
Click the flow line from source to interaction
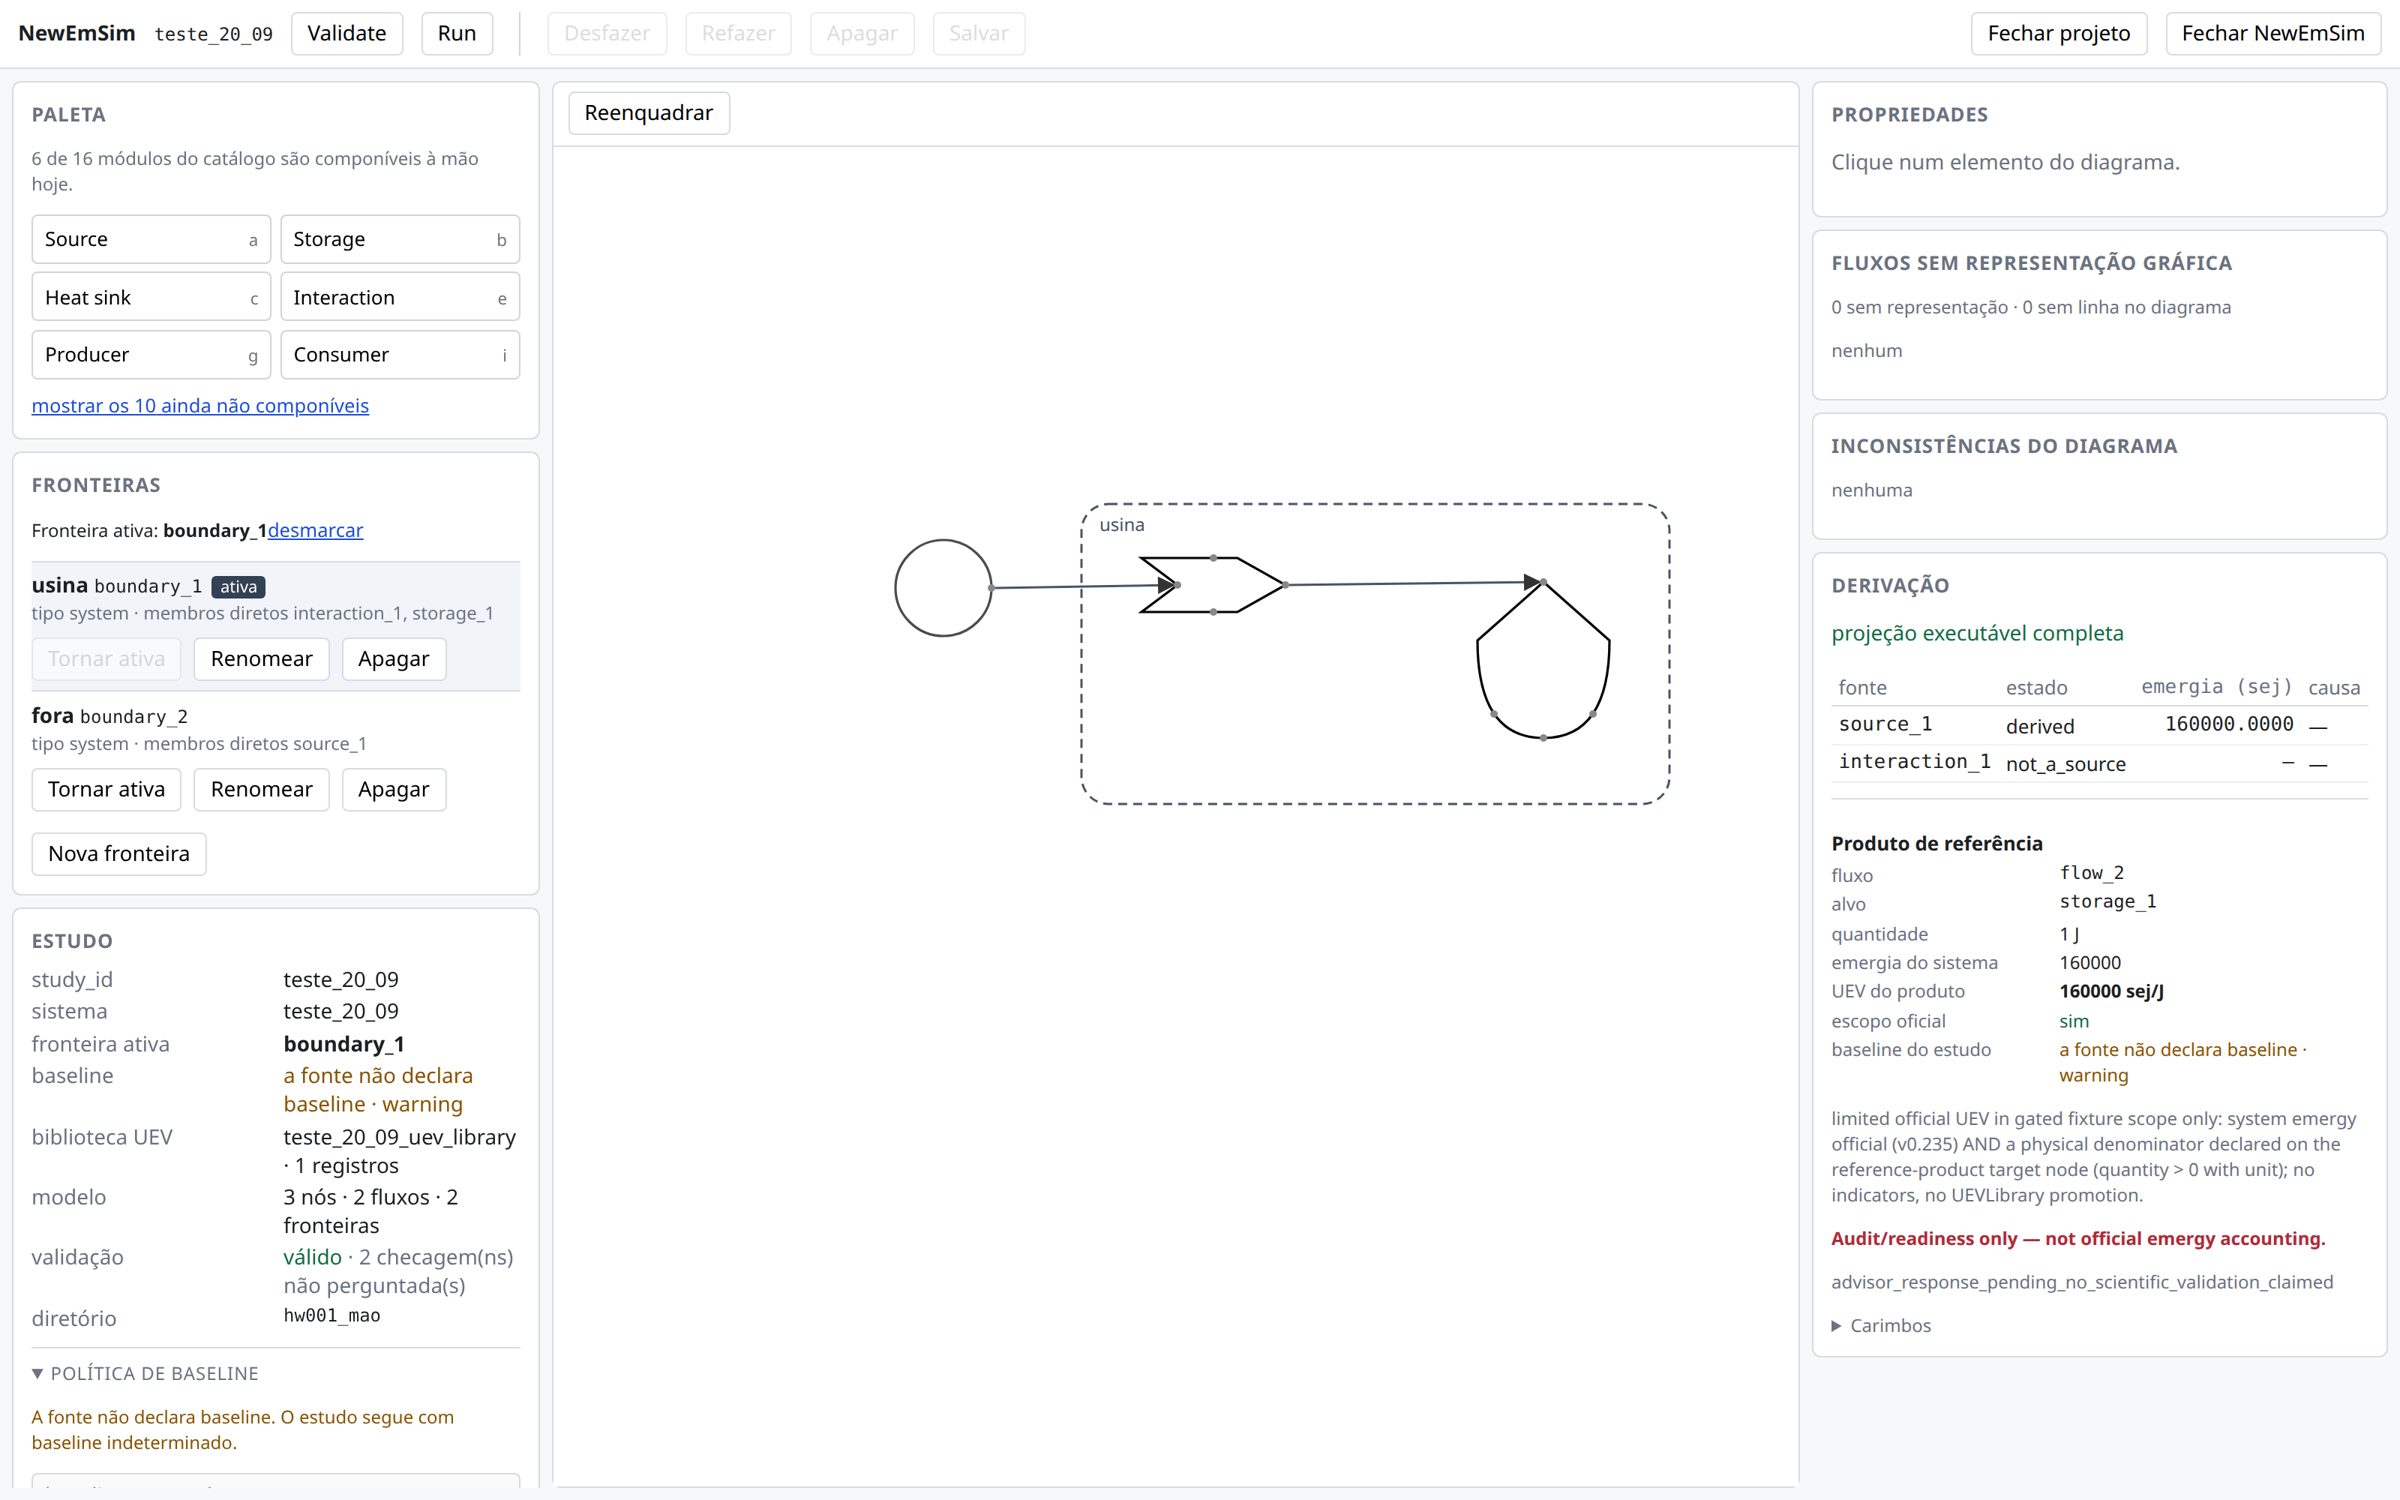tap(1084, 586)
